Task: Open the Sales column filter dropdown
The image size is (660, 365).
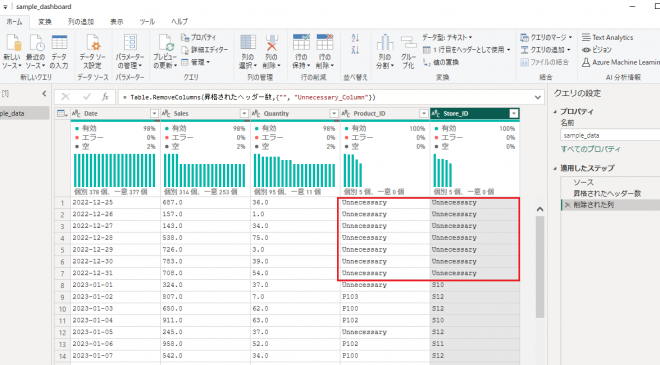Action: pos(244,113)
